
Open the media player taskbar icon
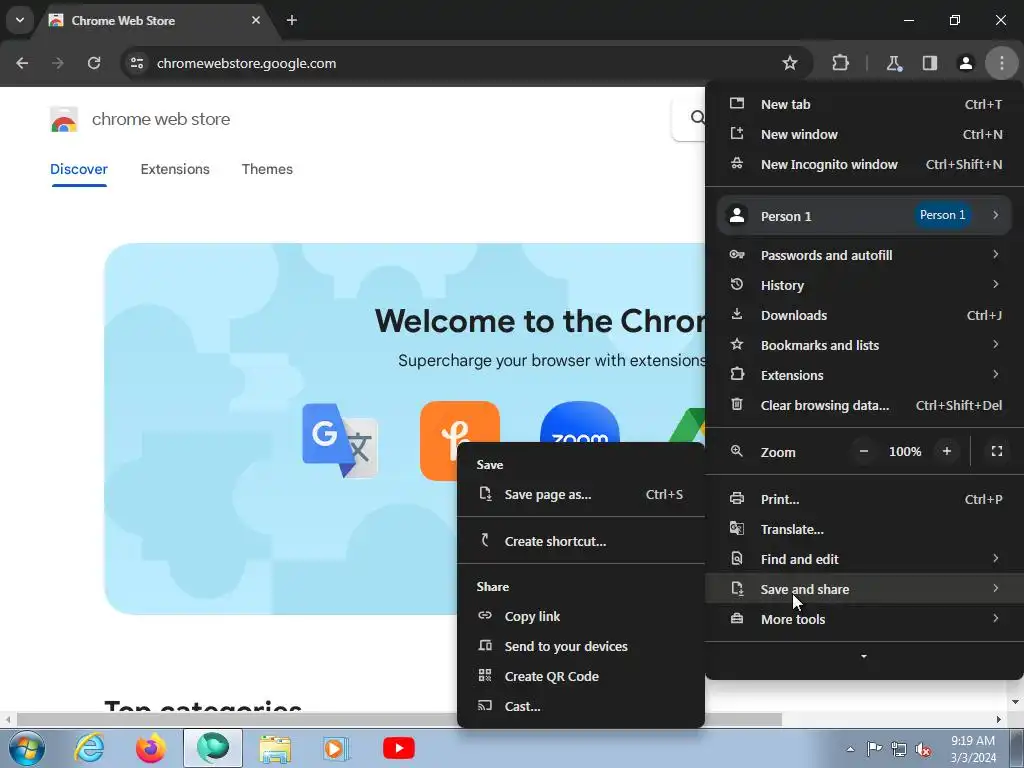(x=337, y=748)
